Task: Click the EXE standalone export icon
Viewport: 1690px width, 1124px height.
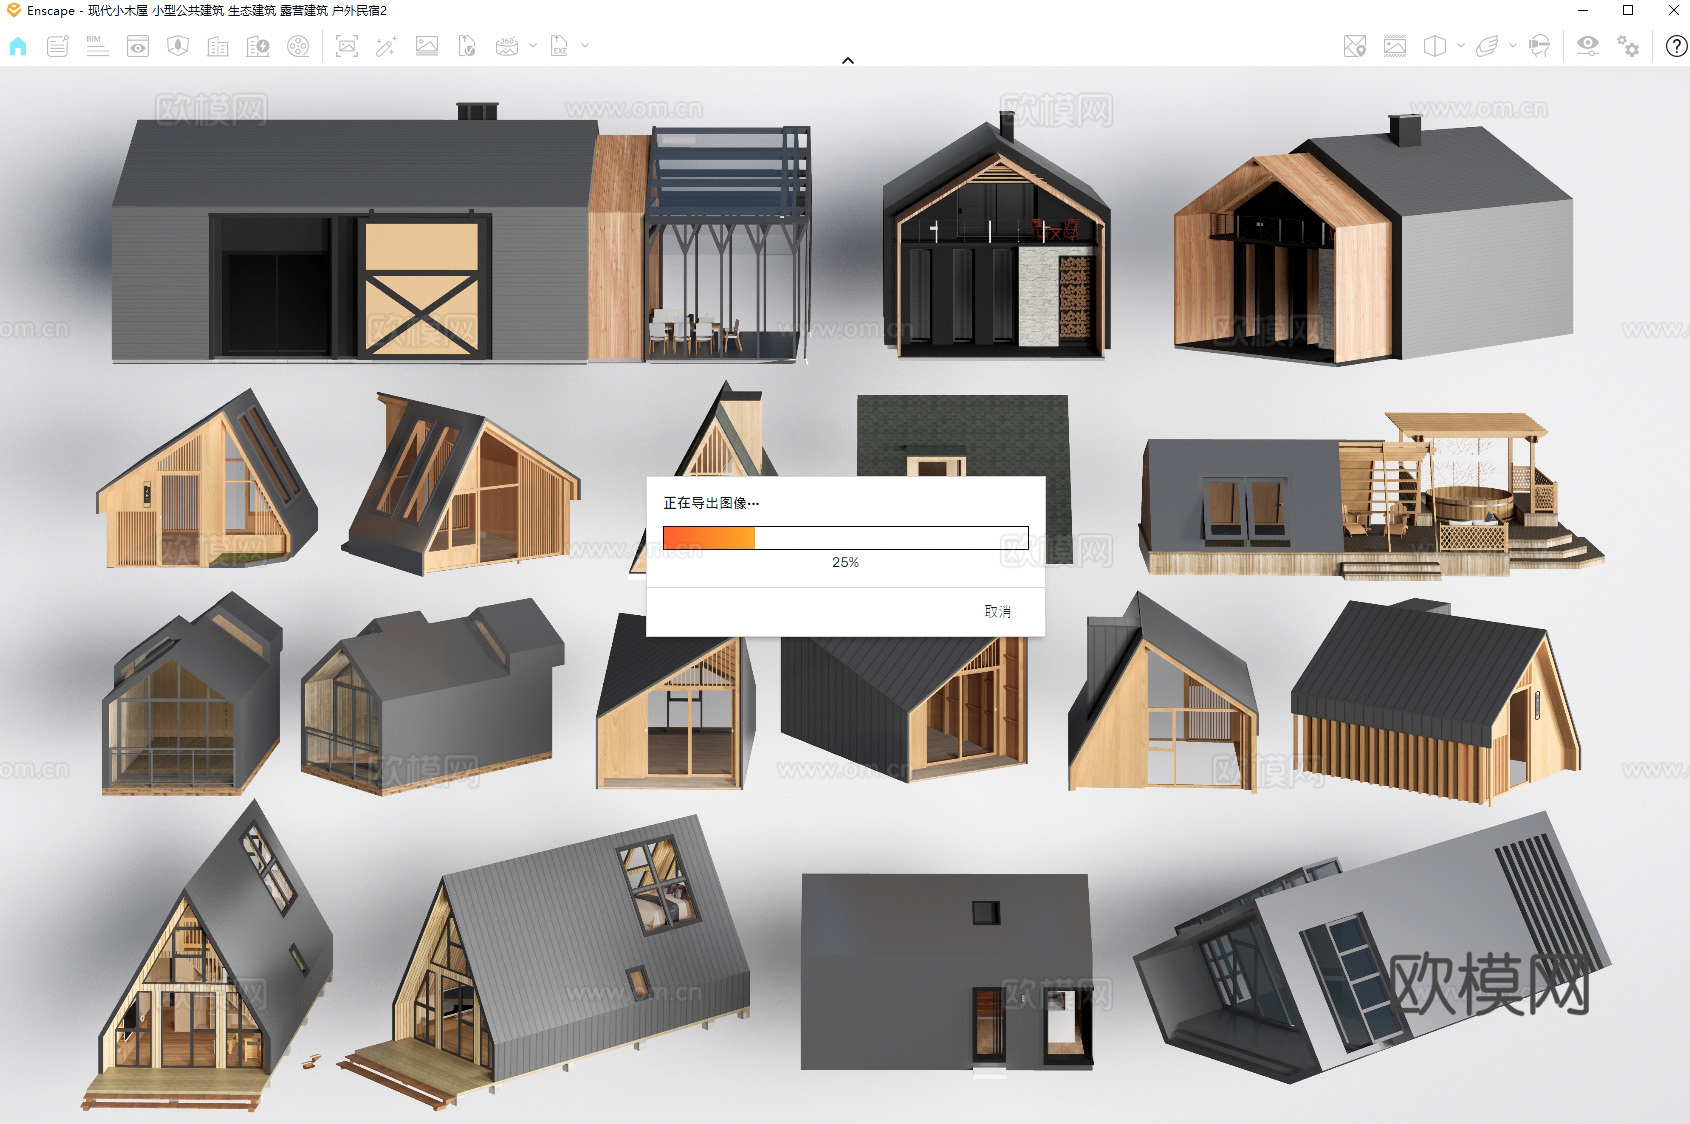Action: 560,46
